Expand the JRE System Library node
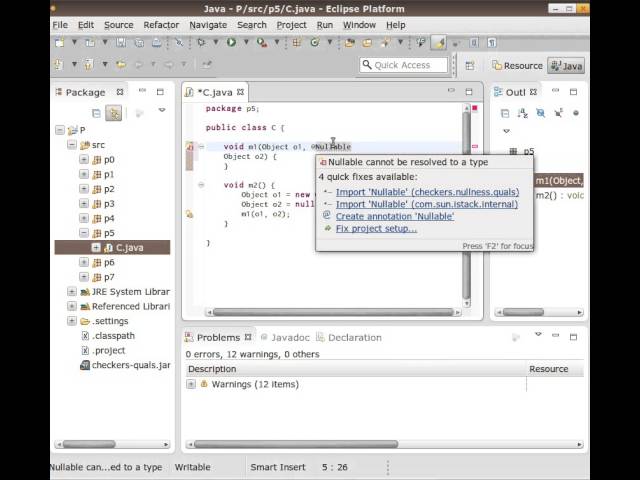The height and width of the screenshot is (480, 640). [x=72, y=292]
